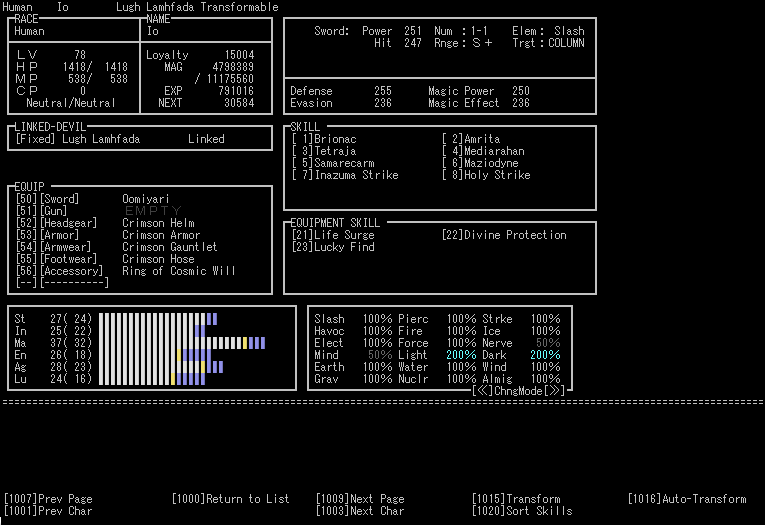
Task: Click the St strength stat bar
Action: [x=158, y=319]
